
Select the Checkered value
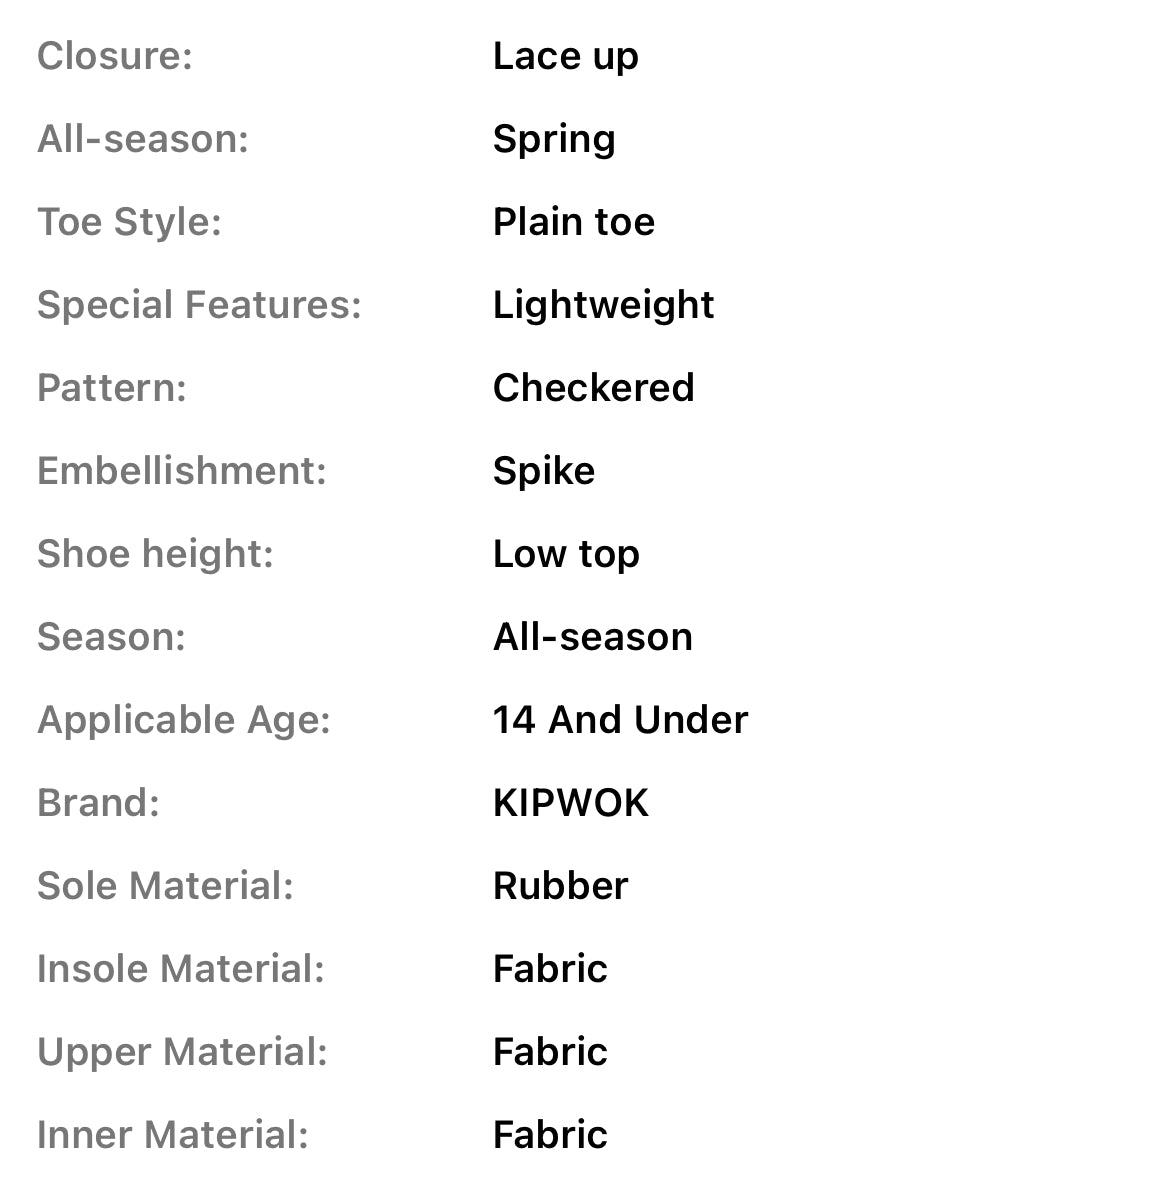coord(593,388)
